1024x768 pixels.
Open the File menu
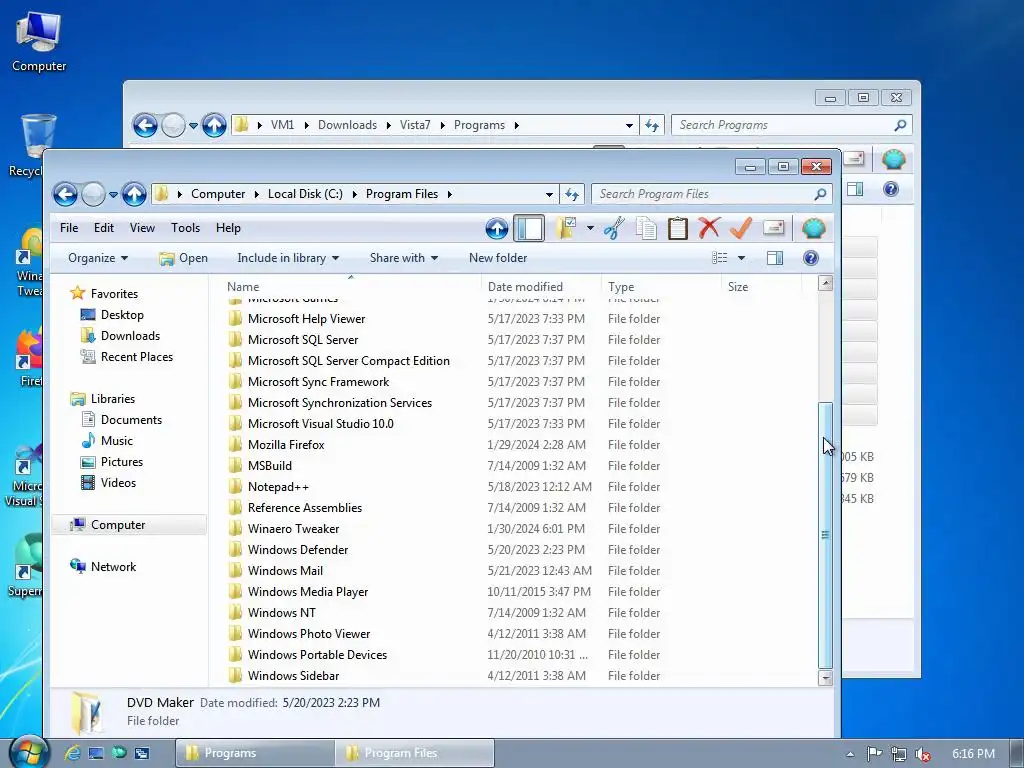pyautogui.click(x=69, y=228)
